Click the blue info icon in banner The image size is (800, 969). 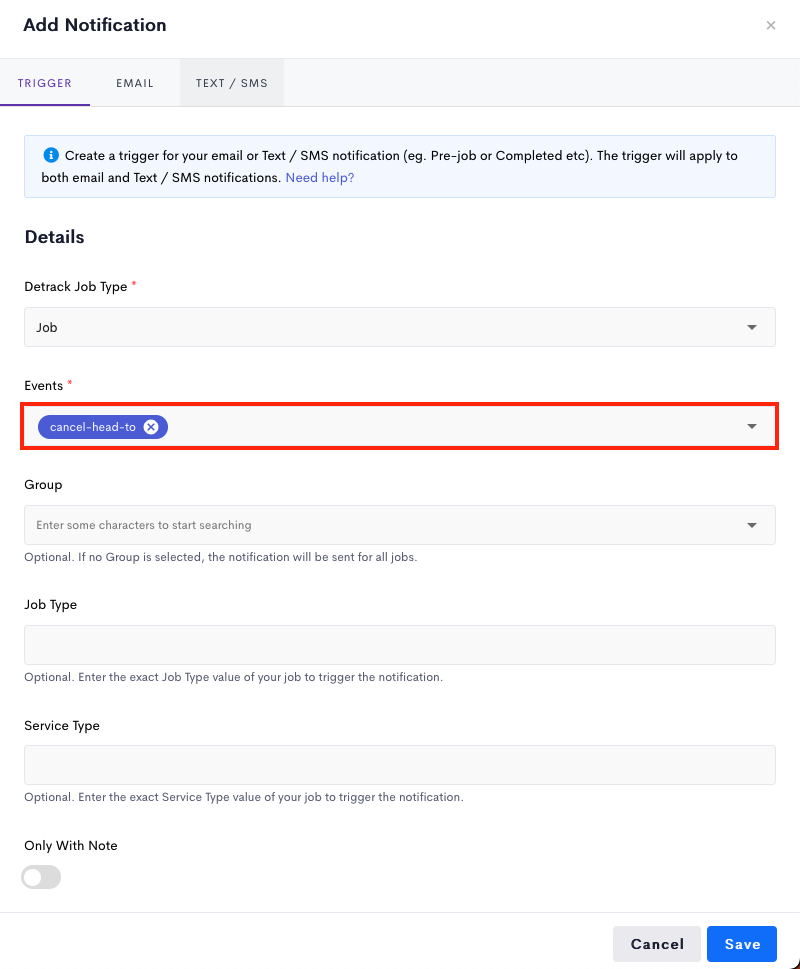click(x=51, y=155)
